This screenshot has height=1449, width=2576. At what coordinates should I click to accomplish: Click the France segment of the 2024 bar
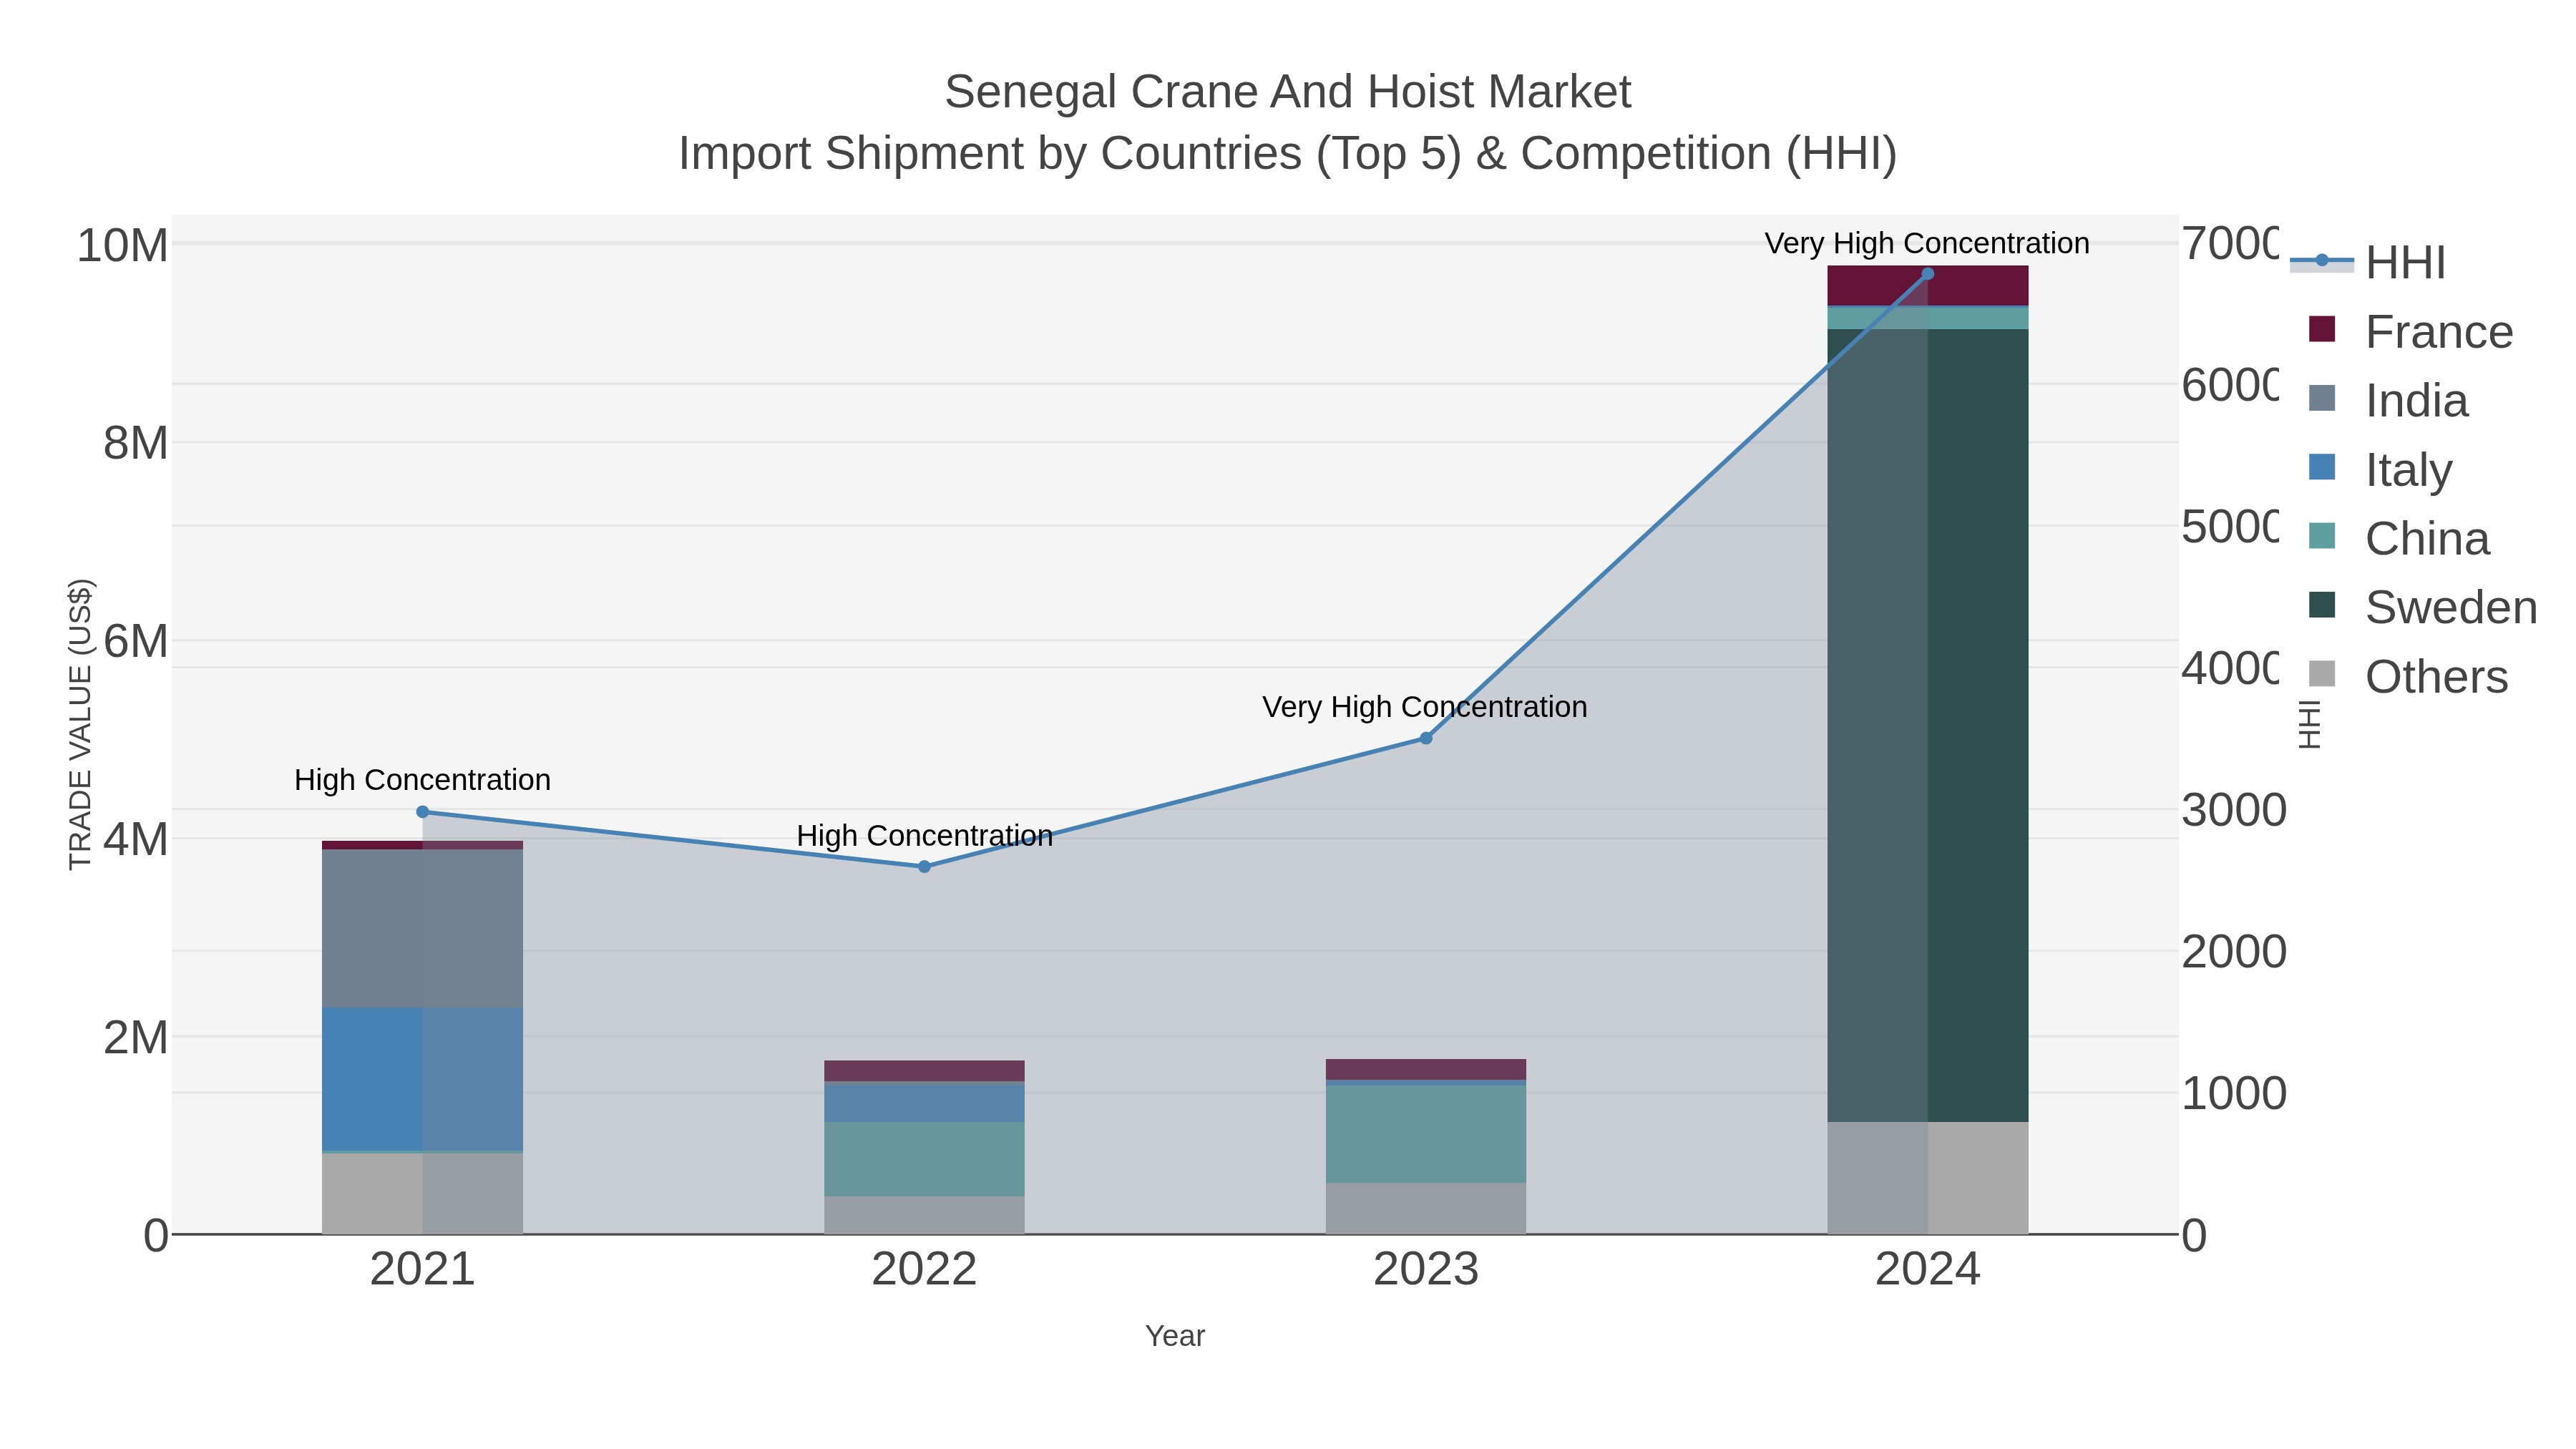coord(1928,286)
